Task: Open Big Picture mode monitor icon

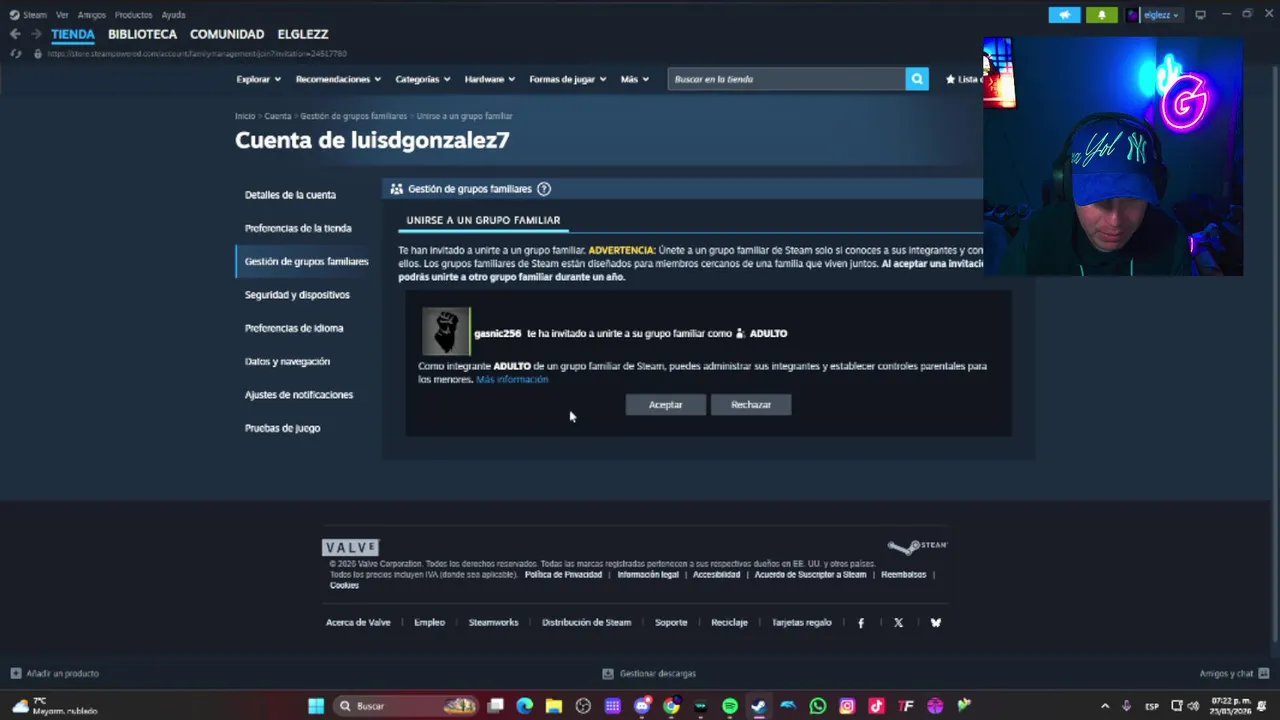Action: (1200, 15)
